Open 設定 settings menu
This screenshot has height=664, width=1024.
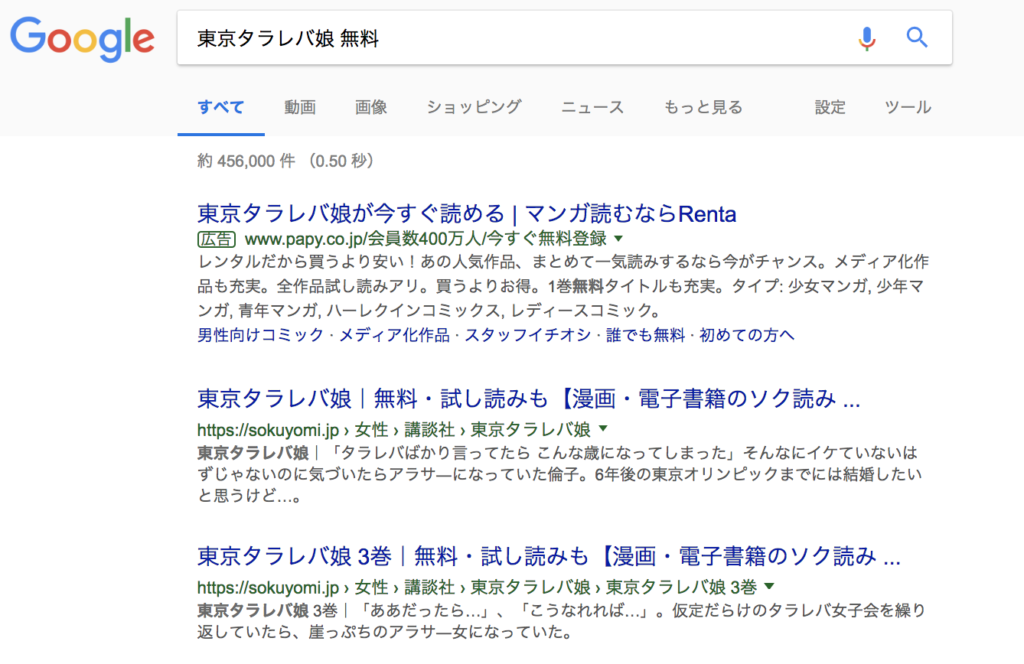(x=830, y=107)
